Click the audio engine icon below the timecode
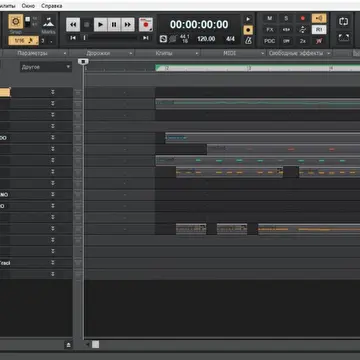The width and height of the screenshot is (360, 360). 163,39
